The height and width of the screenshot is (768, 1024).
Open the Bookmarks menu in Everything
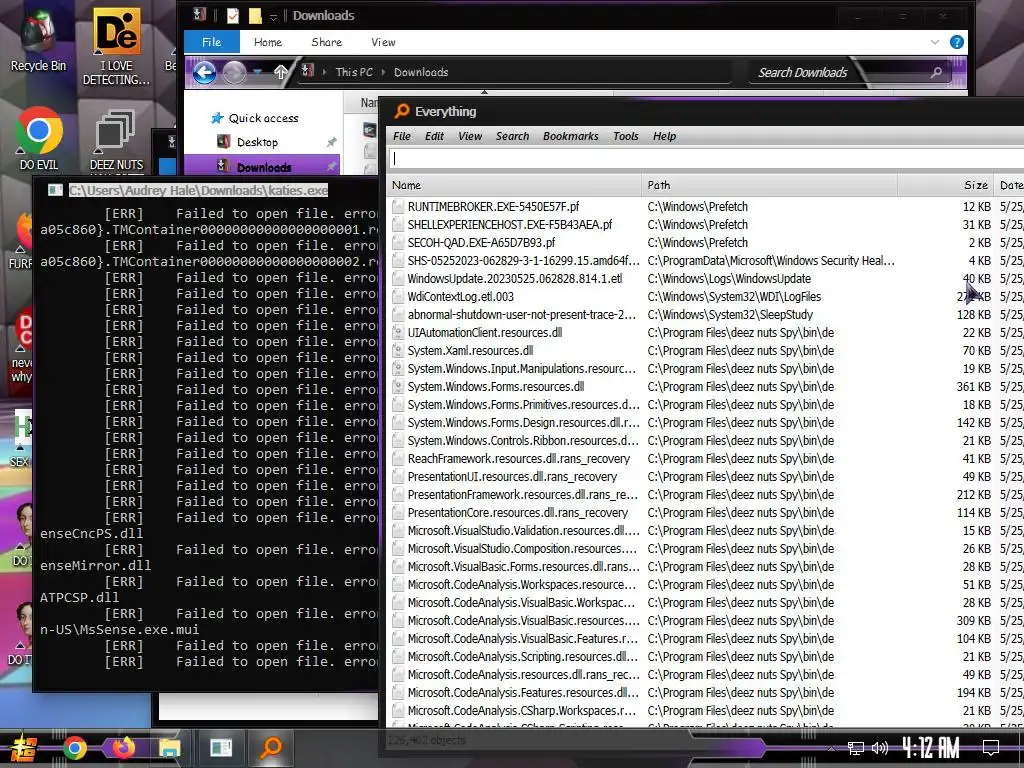[570, 136]
